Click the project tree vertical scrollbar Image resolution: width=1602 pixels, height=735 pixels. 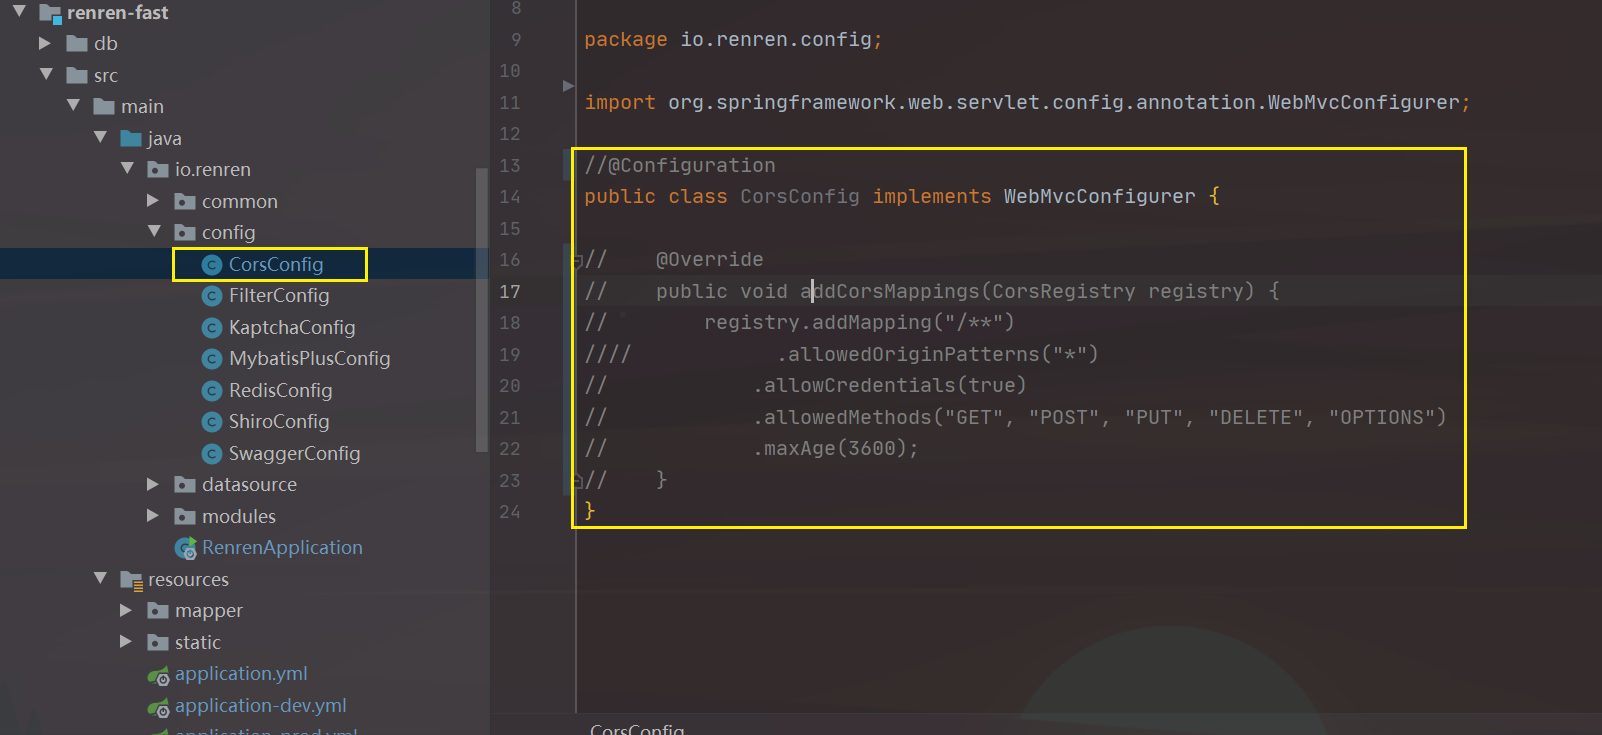click(x=482, y=310)
